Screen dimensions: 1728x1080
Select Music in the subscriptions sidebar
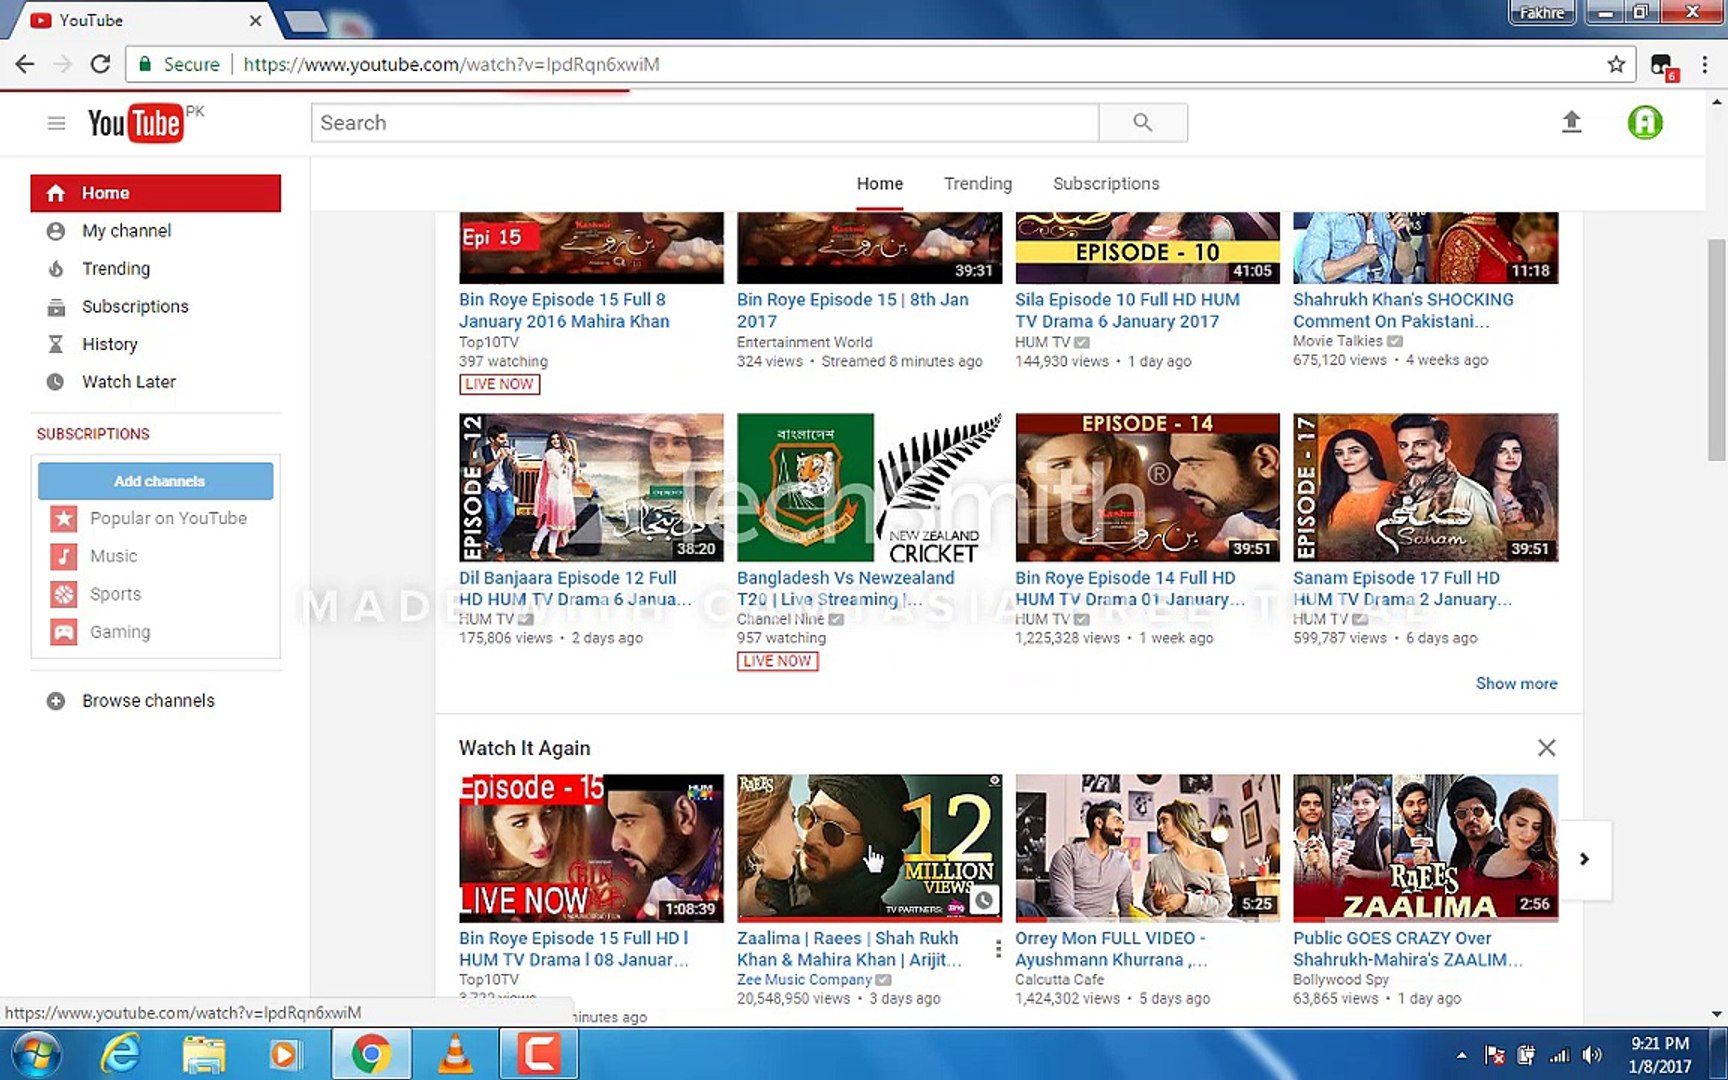point(113,556)
